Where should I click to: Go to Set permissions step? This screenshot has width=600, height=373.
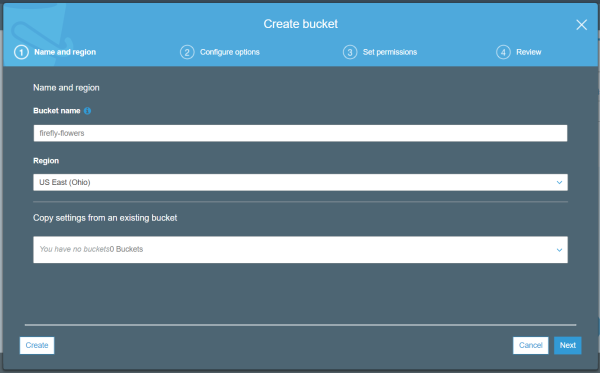[x=390, y=52]
